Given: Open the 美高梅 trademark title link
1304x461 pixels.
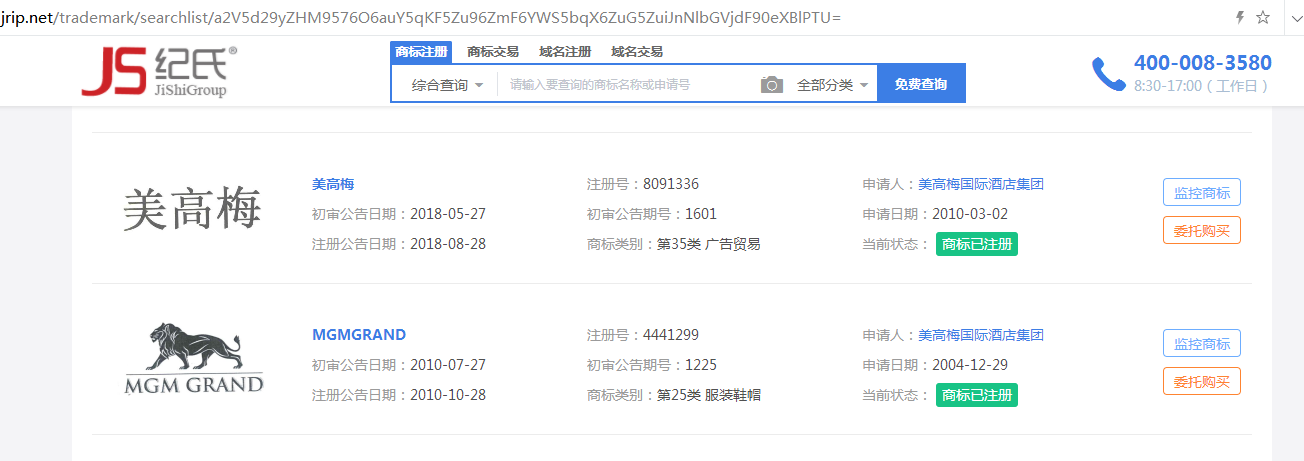Looking at the screenshot, I should 333,184.
